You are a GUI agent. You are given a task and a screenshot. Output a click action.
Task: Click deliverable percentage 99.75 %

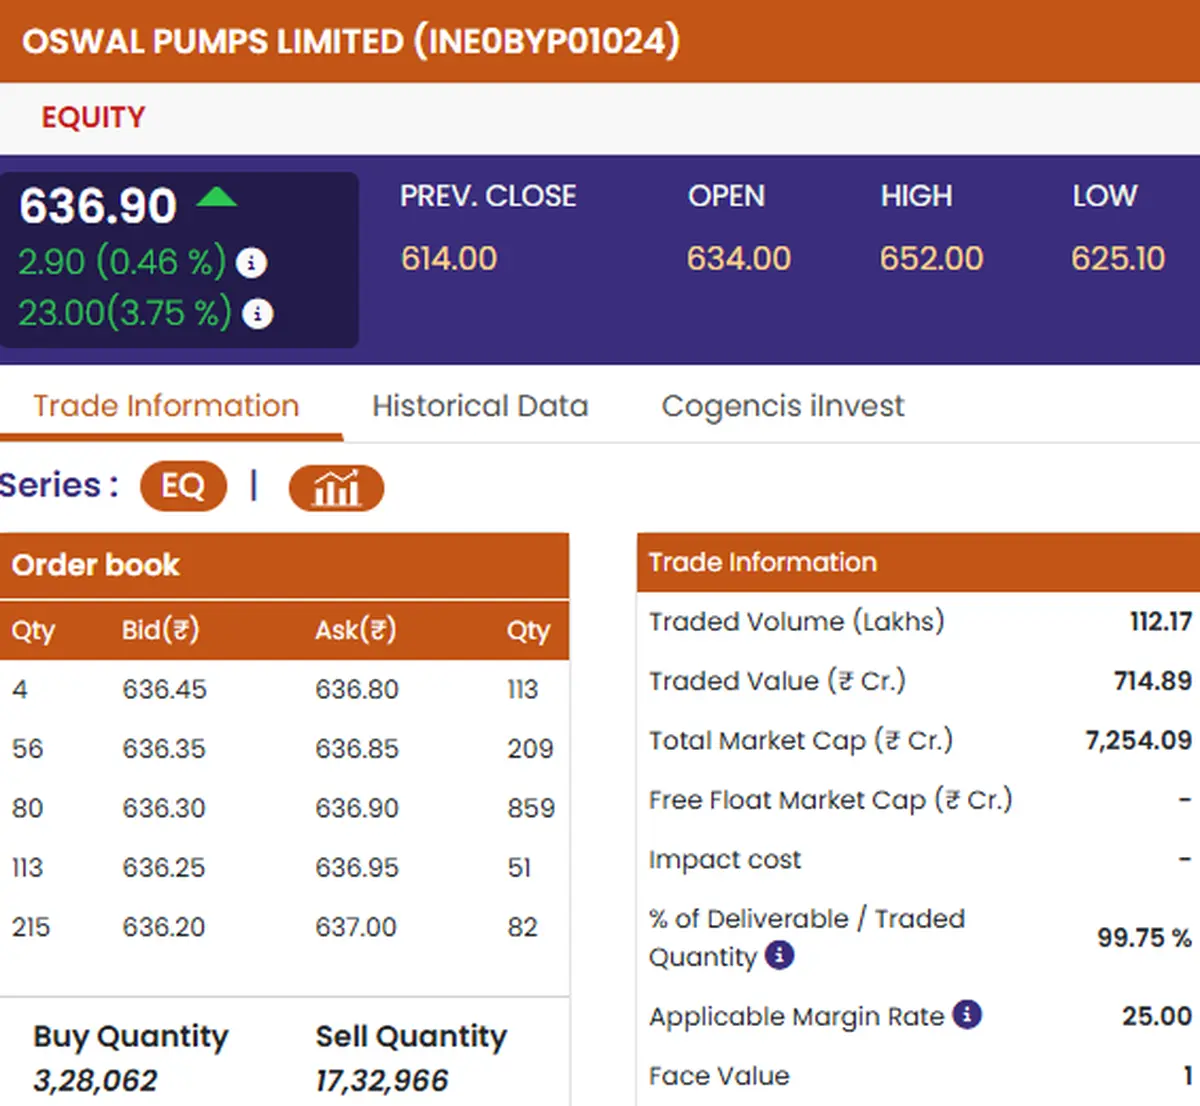click(x=1144, y=937)
